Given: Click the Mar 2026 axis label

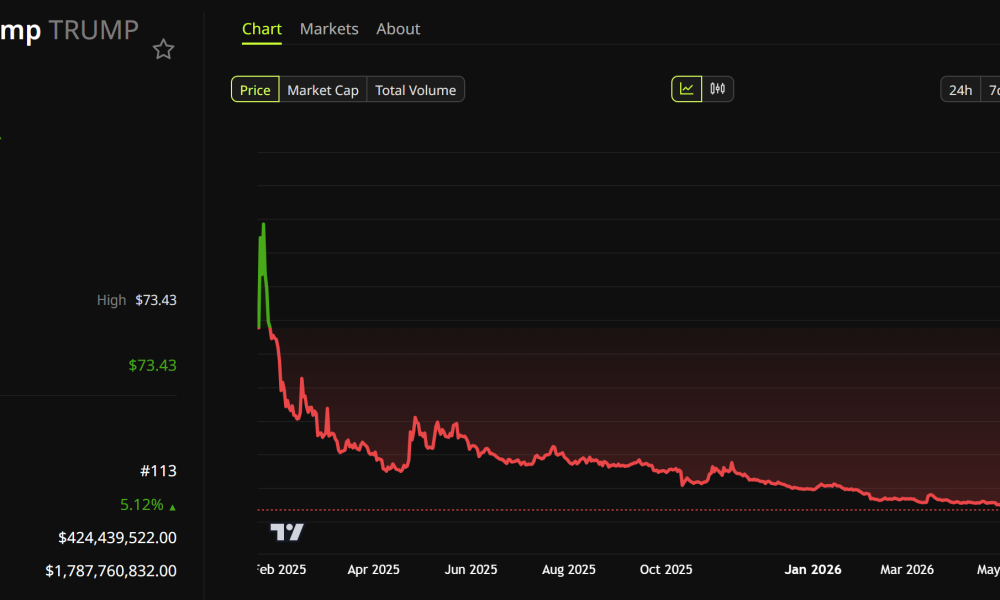Looking at the screenshot, I should tap(907, 569).
